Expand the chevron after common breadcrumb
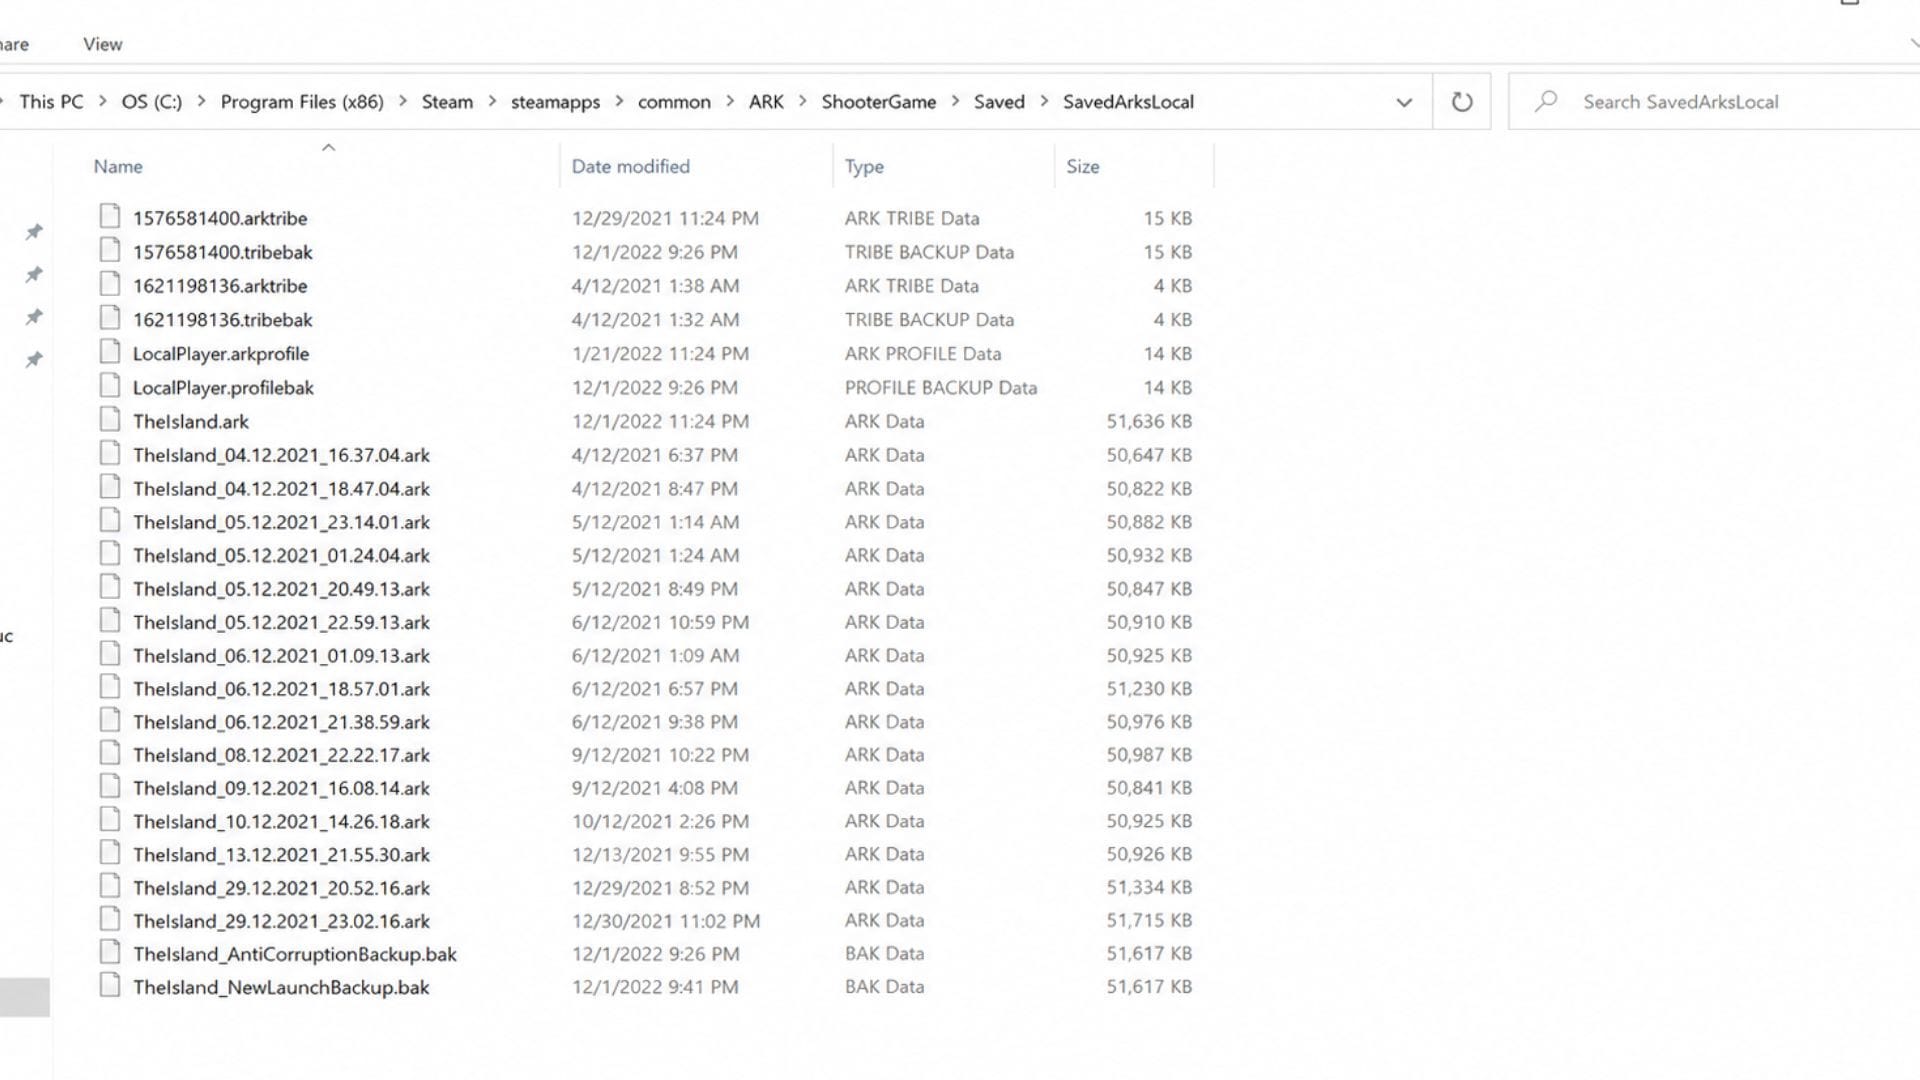Viewport: 1920px width, 1080px height. coord(730,101)
